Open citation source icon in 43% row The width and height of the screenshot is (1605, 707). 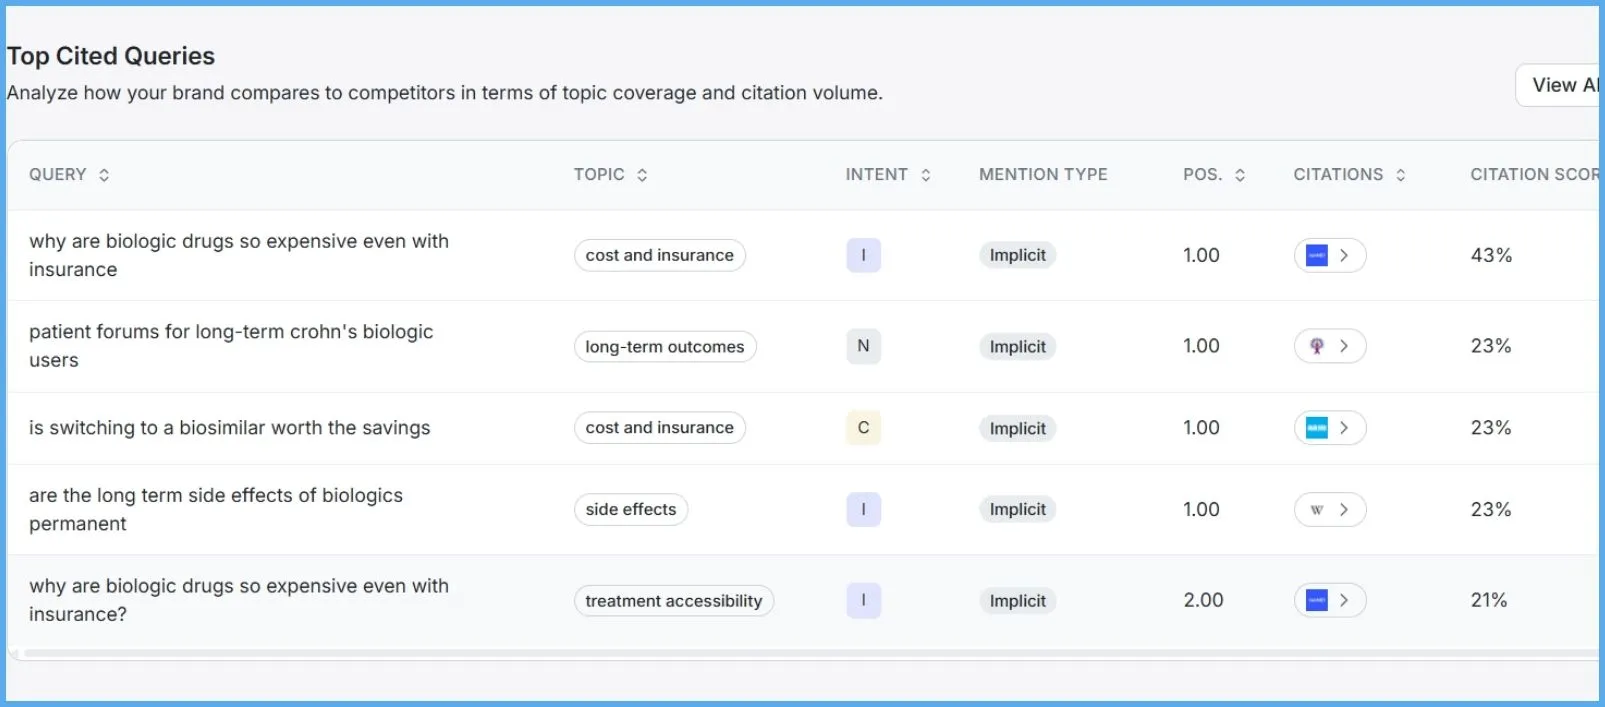[1317, 255]
